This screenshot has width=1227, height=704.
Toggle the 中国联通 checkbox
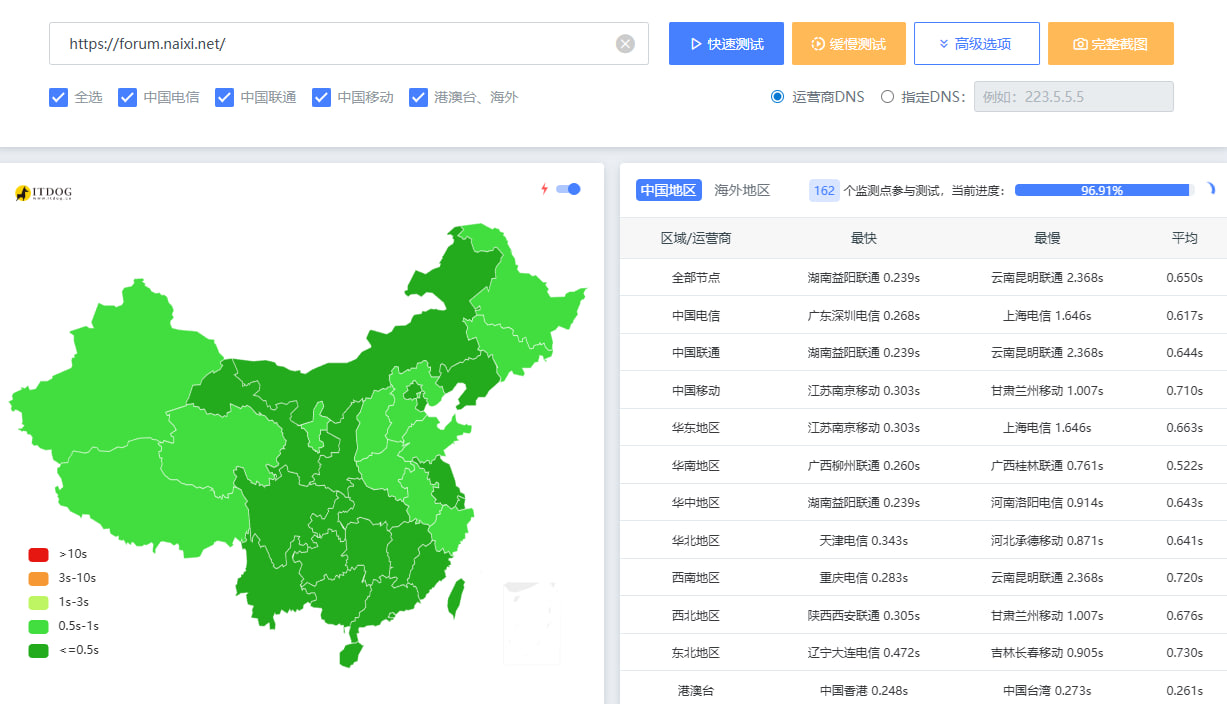tap(224, 97)
